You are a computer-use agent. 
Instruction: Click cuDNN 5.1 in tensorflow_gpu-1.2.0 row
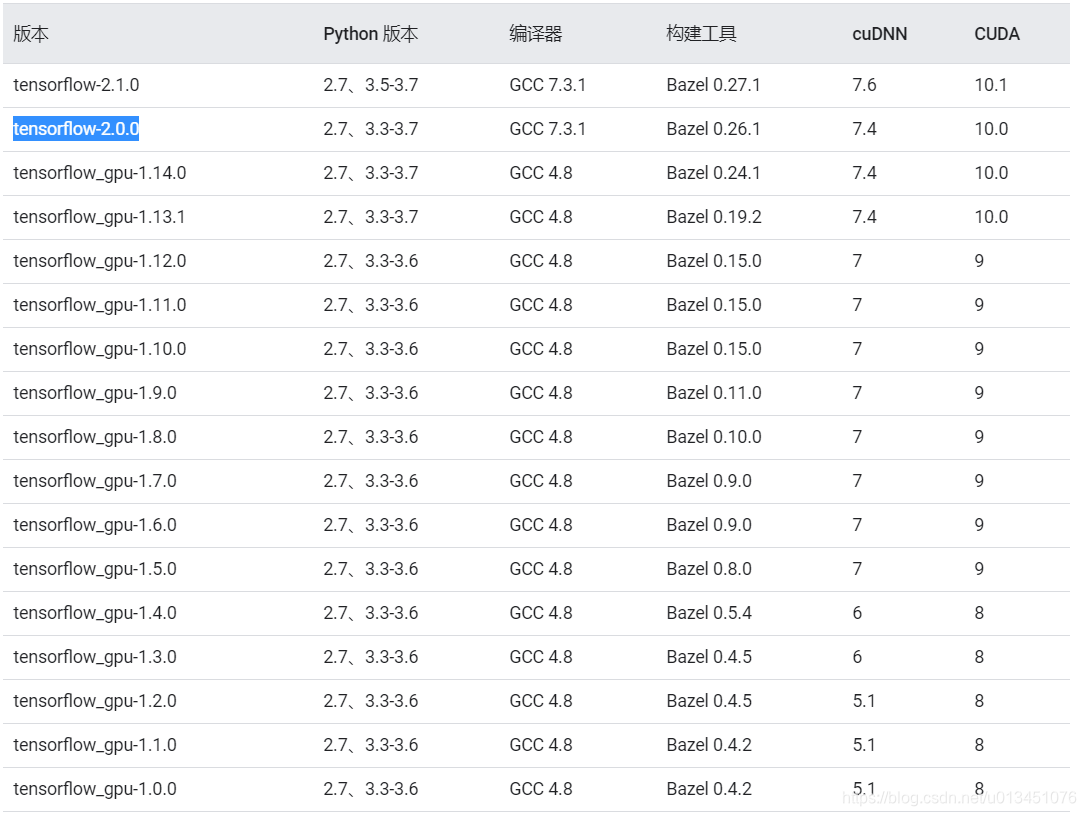[864, 701]
